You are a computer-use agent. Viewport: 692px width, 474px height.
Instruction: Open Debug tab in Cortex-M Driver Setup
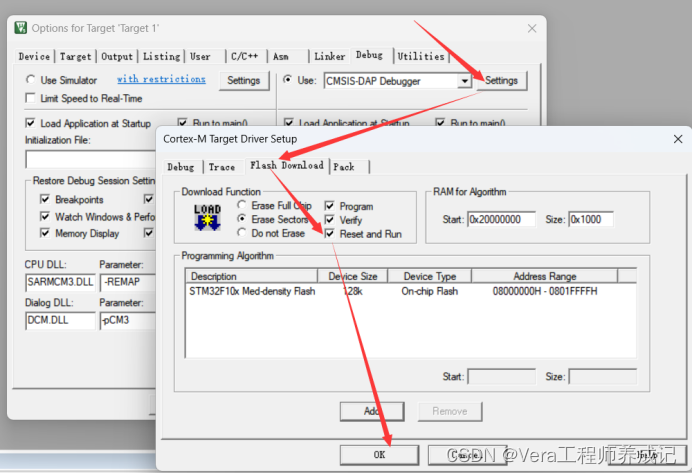point(181,167)
